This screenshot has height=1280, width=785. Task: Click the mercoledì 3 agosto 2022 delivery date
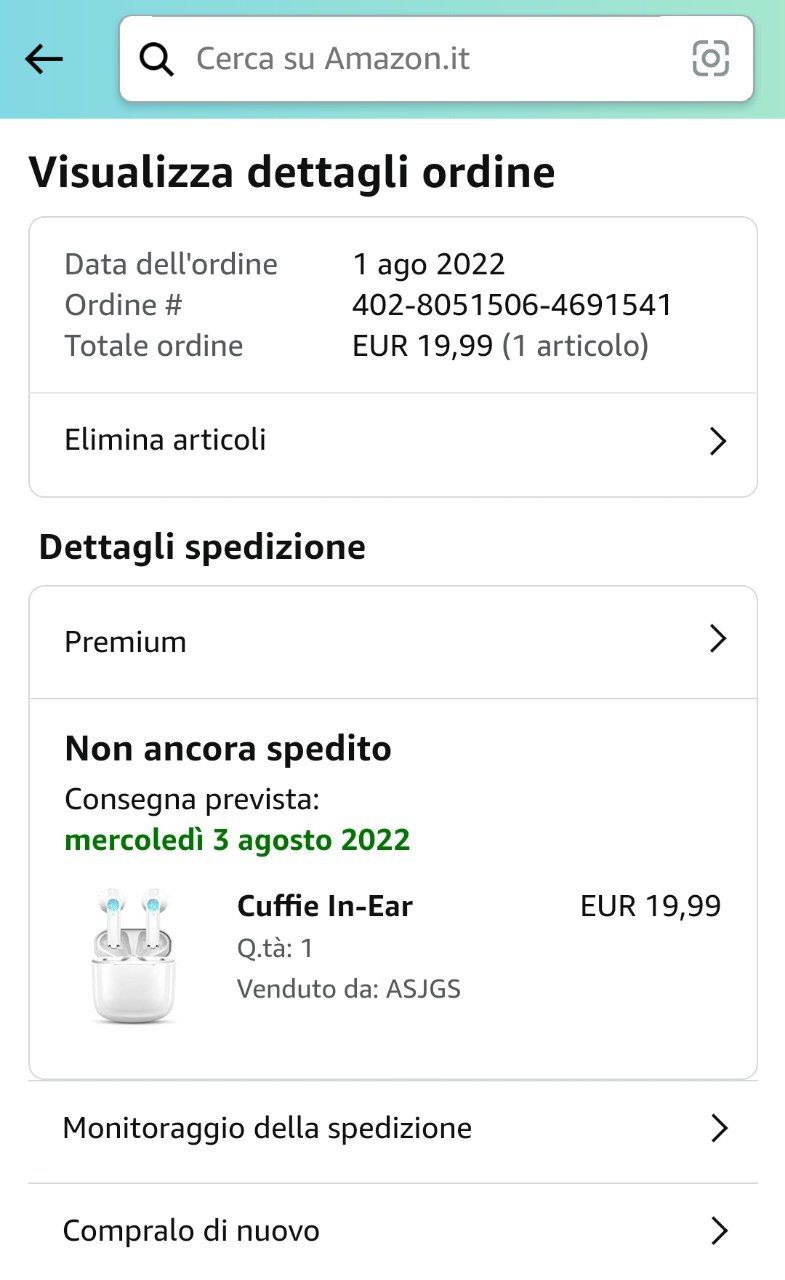click(x=238, y=839)
